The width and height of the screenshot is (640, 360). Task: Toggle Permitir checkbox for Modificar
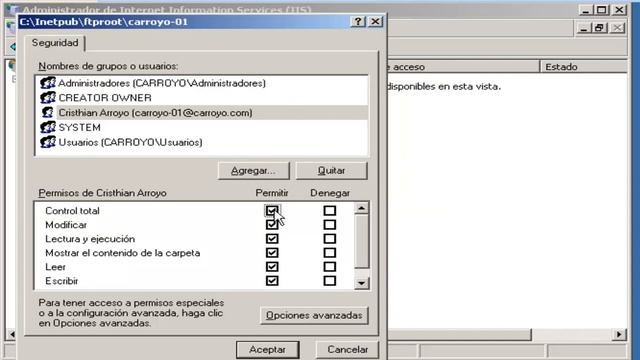click(x=272, y=225)
